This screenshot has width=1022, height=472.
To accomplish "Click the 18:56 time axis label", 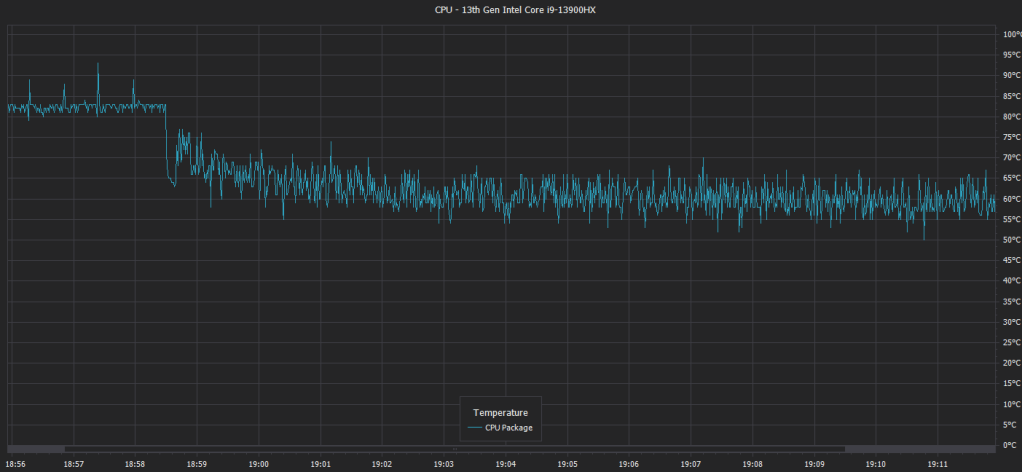I will (x=15, y=464).
